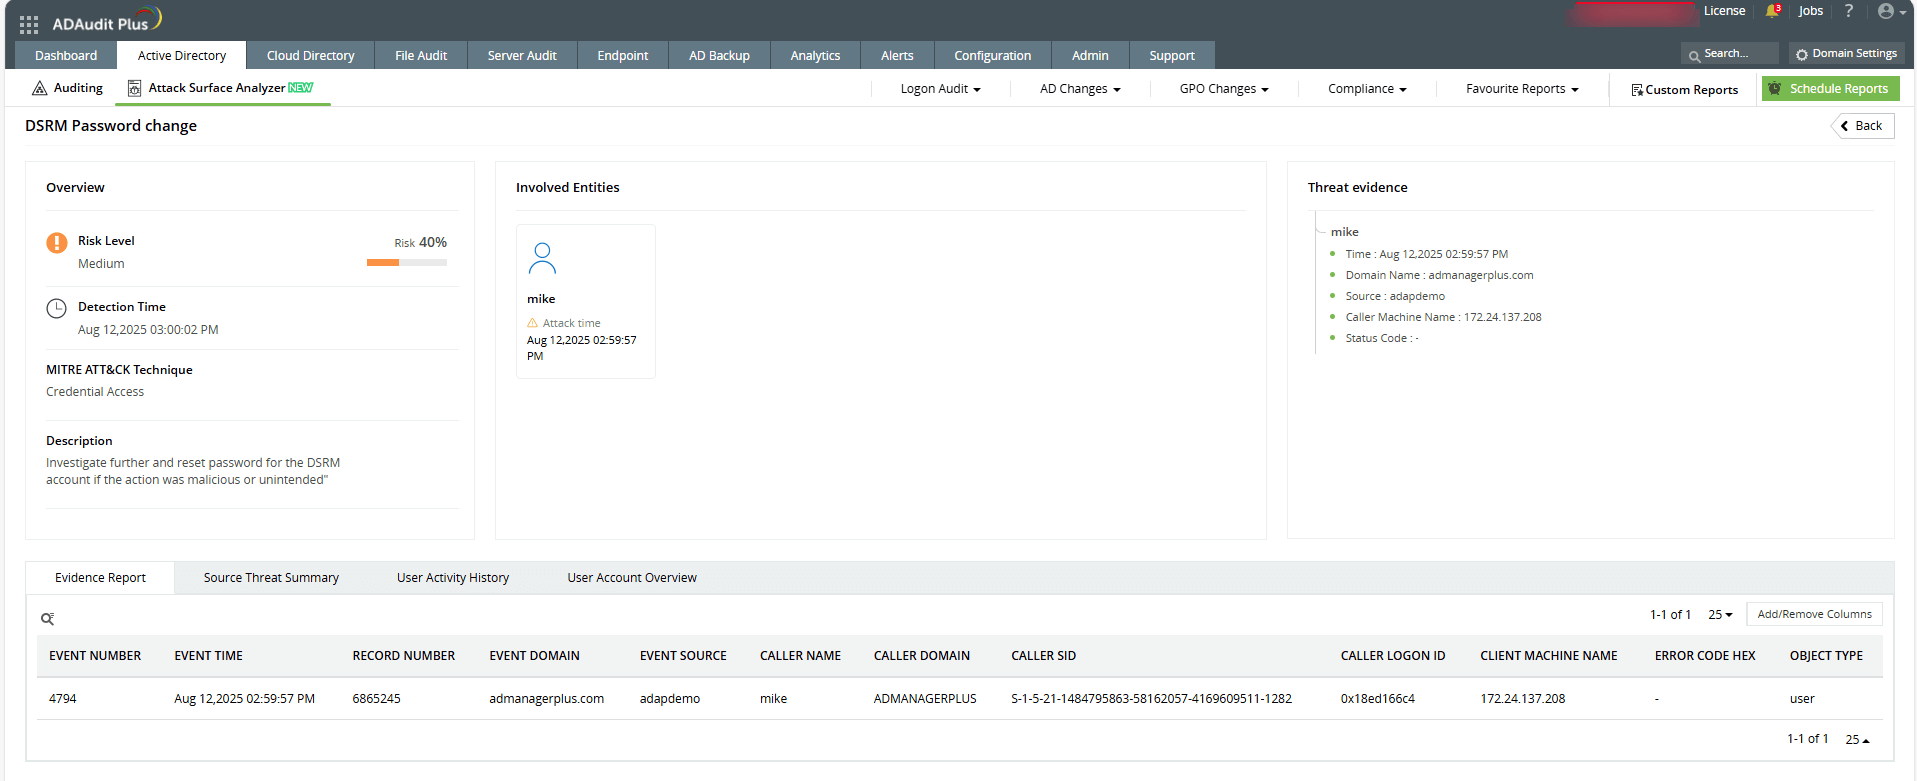This screenshot has height=781, width=1917.
Task: Go to the Alerts tab
Action: pyautogui.click(x=897, y=55)
